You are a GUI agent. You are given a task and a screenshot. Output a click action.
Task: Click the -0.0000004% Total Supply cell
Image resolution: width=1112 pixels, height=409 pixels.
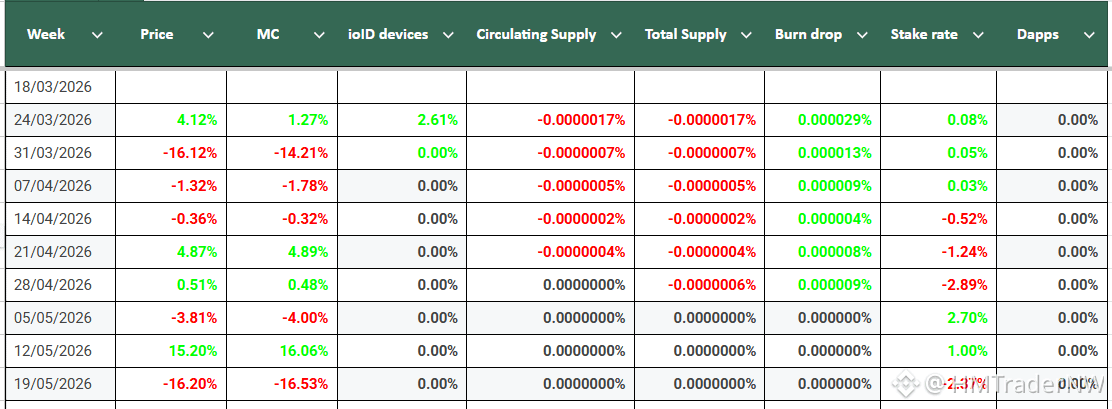699,252
